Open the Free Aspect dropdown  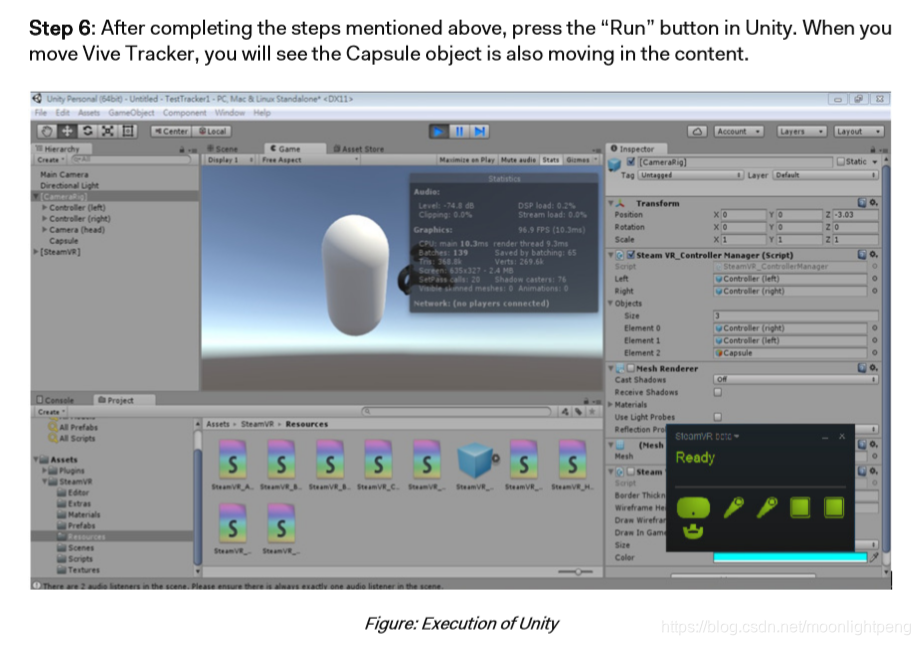click(309, 160)
